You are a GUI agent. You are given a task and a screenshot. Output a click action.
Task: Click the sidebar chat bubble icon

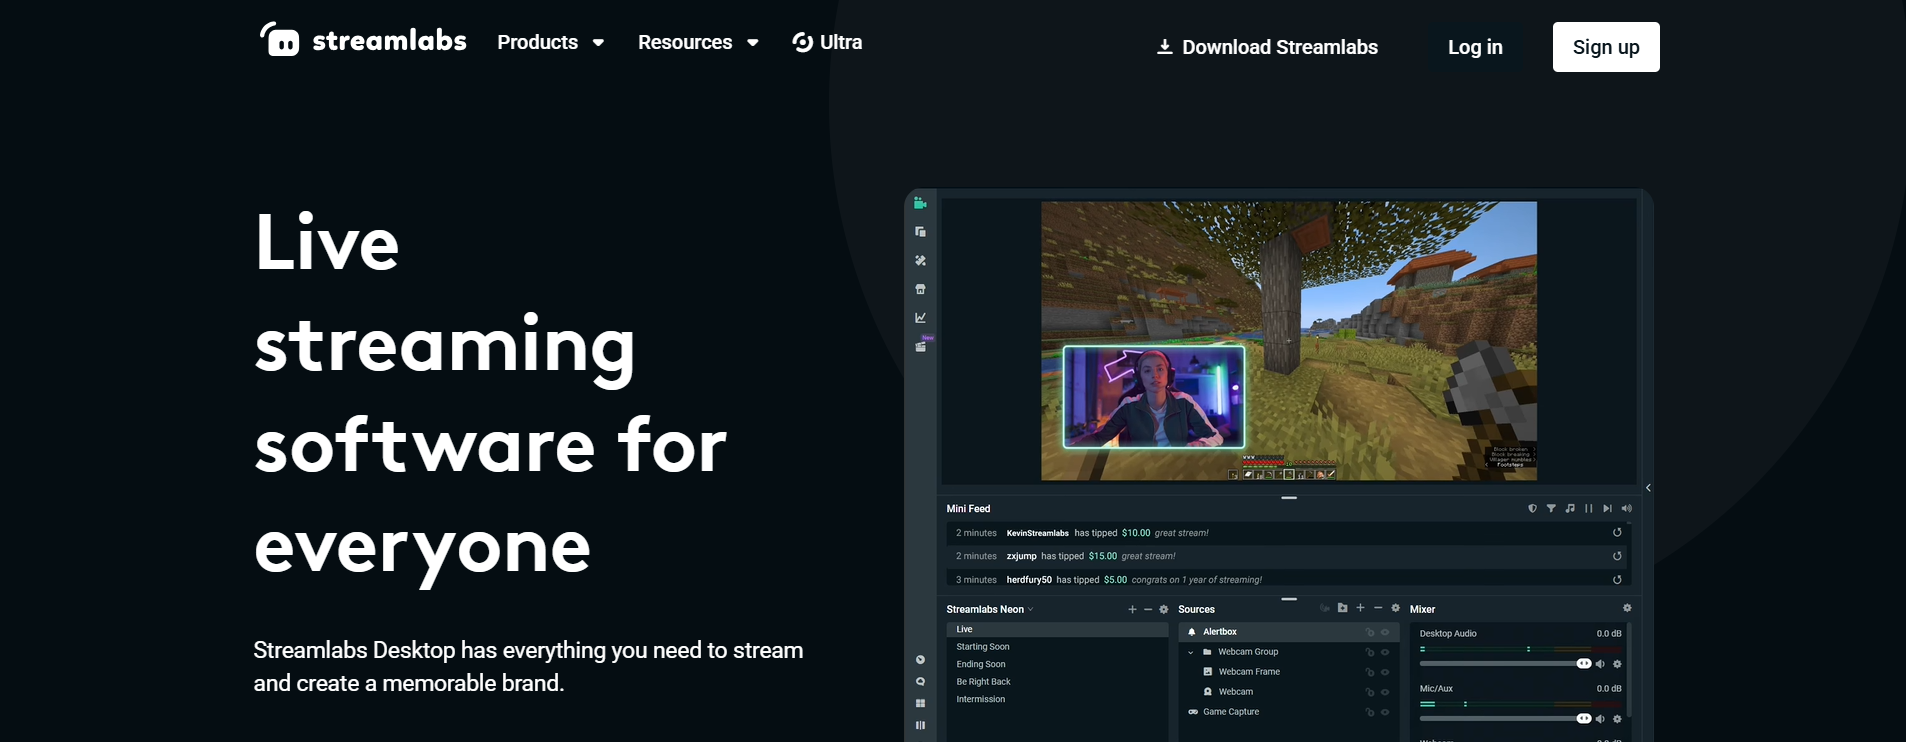coord(920,682)
